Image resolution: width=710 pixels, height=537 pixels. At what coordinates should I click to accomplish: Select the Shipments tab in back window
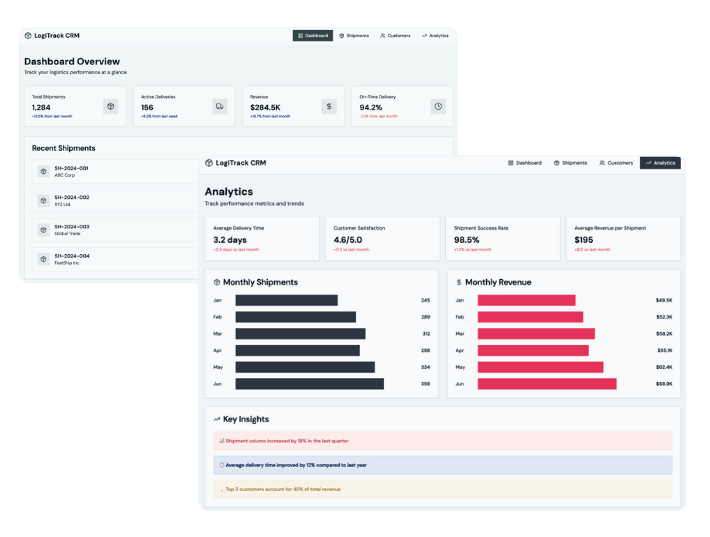pos(354,35)
